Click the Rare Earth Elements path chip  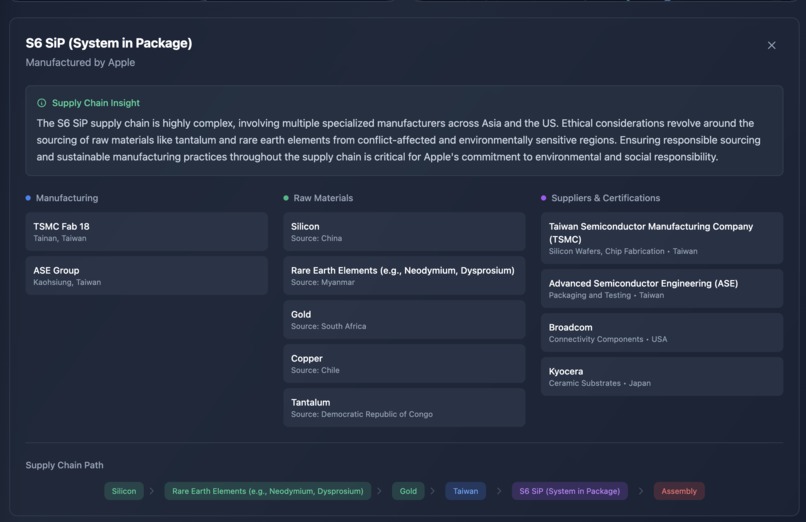pyautogui.click(x=268, y=491)
